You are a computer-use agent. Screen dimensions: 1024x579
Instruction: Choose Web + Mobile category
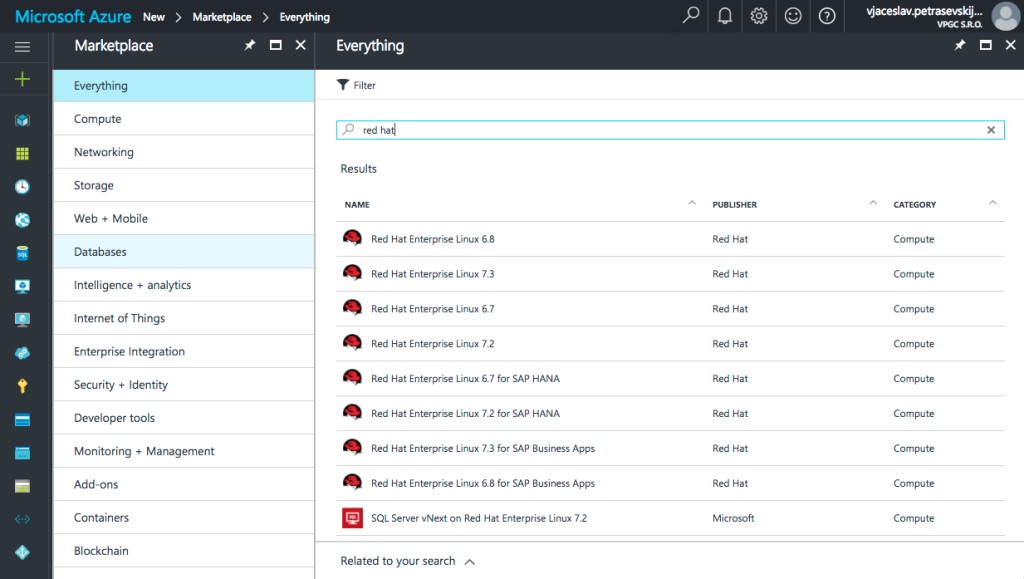pyautogui.click(x=184, y=219)
